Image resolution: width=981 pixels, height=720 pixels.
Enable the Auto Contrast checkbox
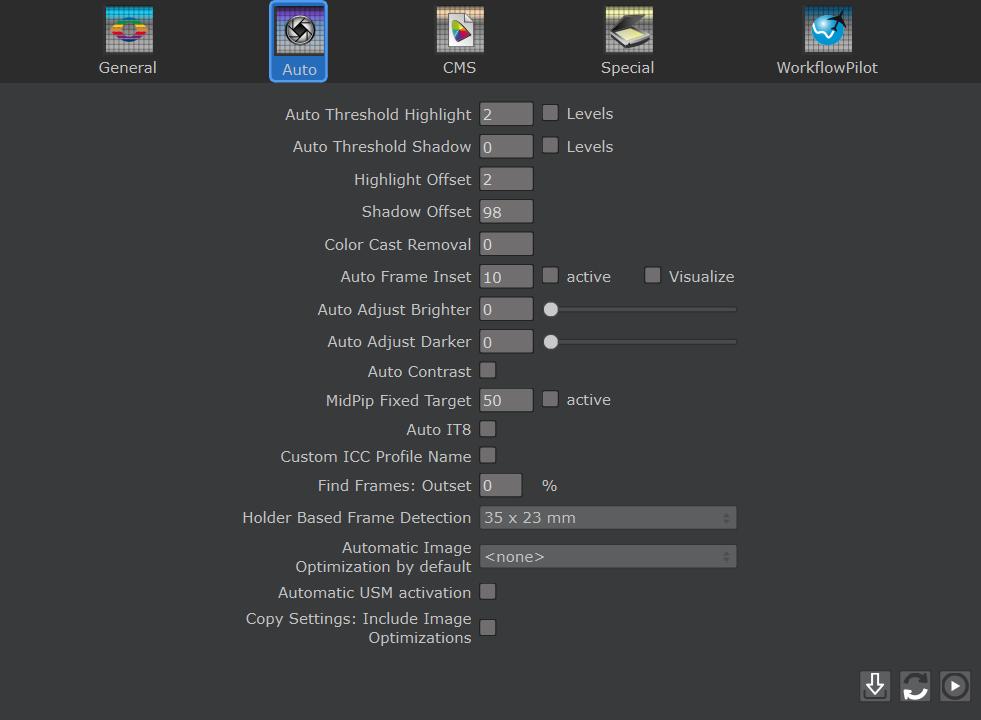(488, 371)
